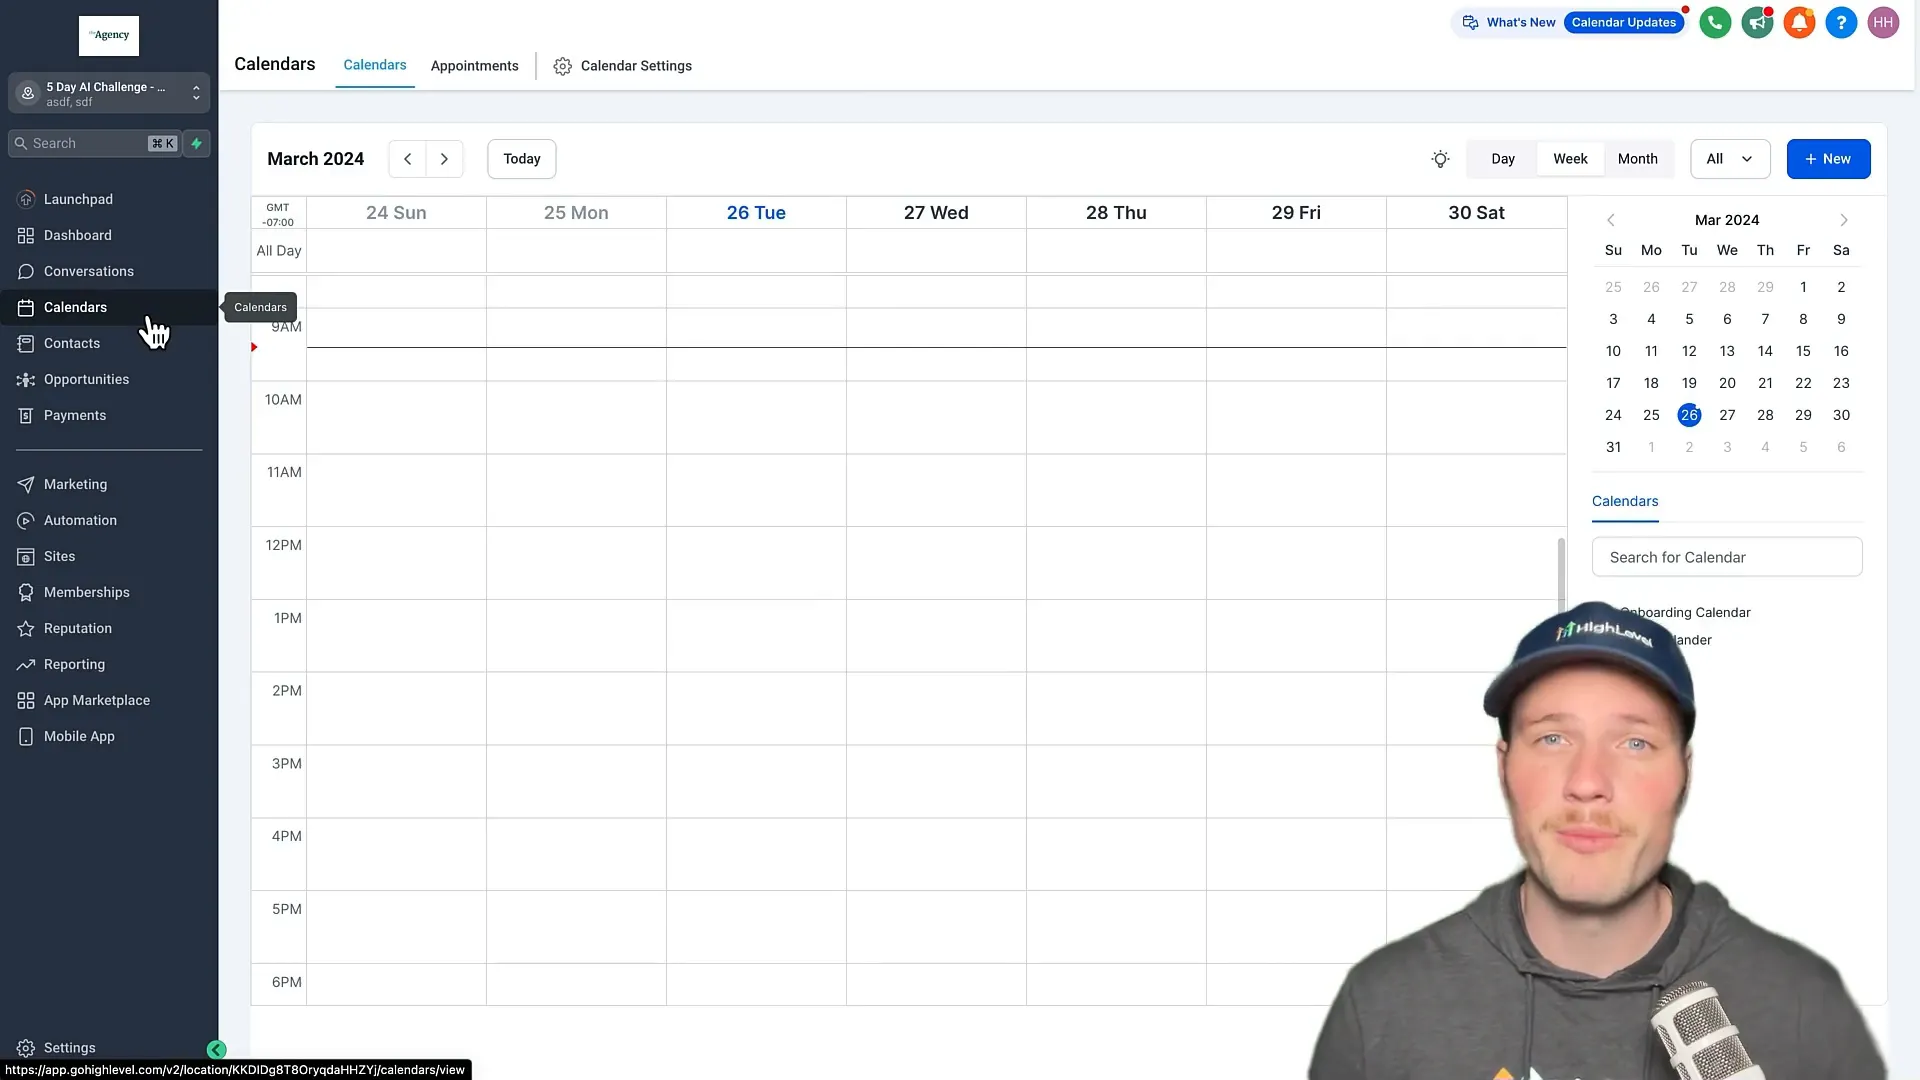This screenshot has height=1080, width=1920.
Task: Open the blue help question mark
Action: 1841,22
